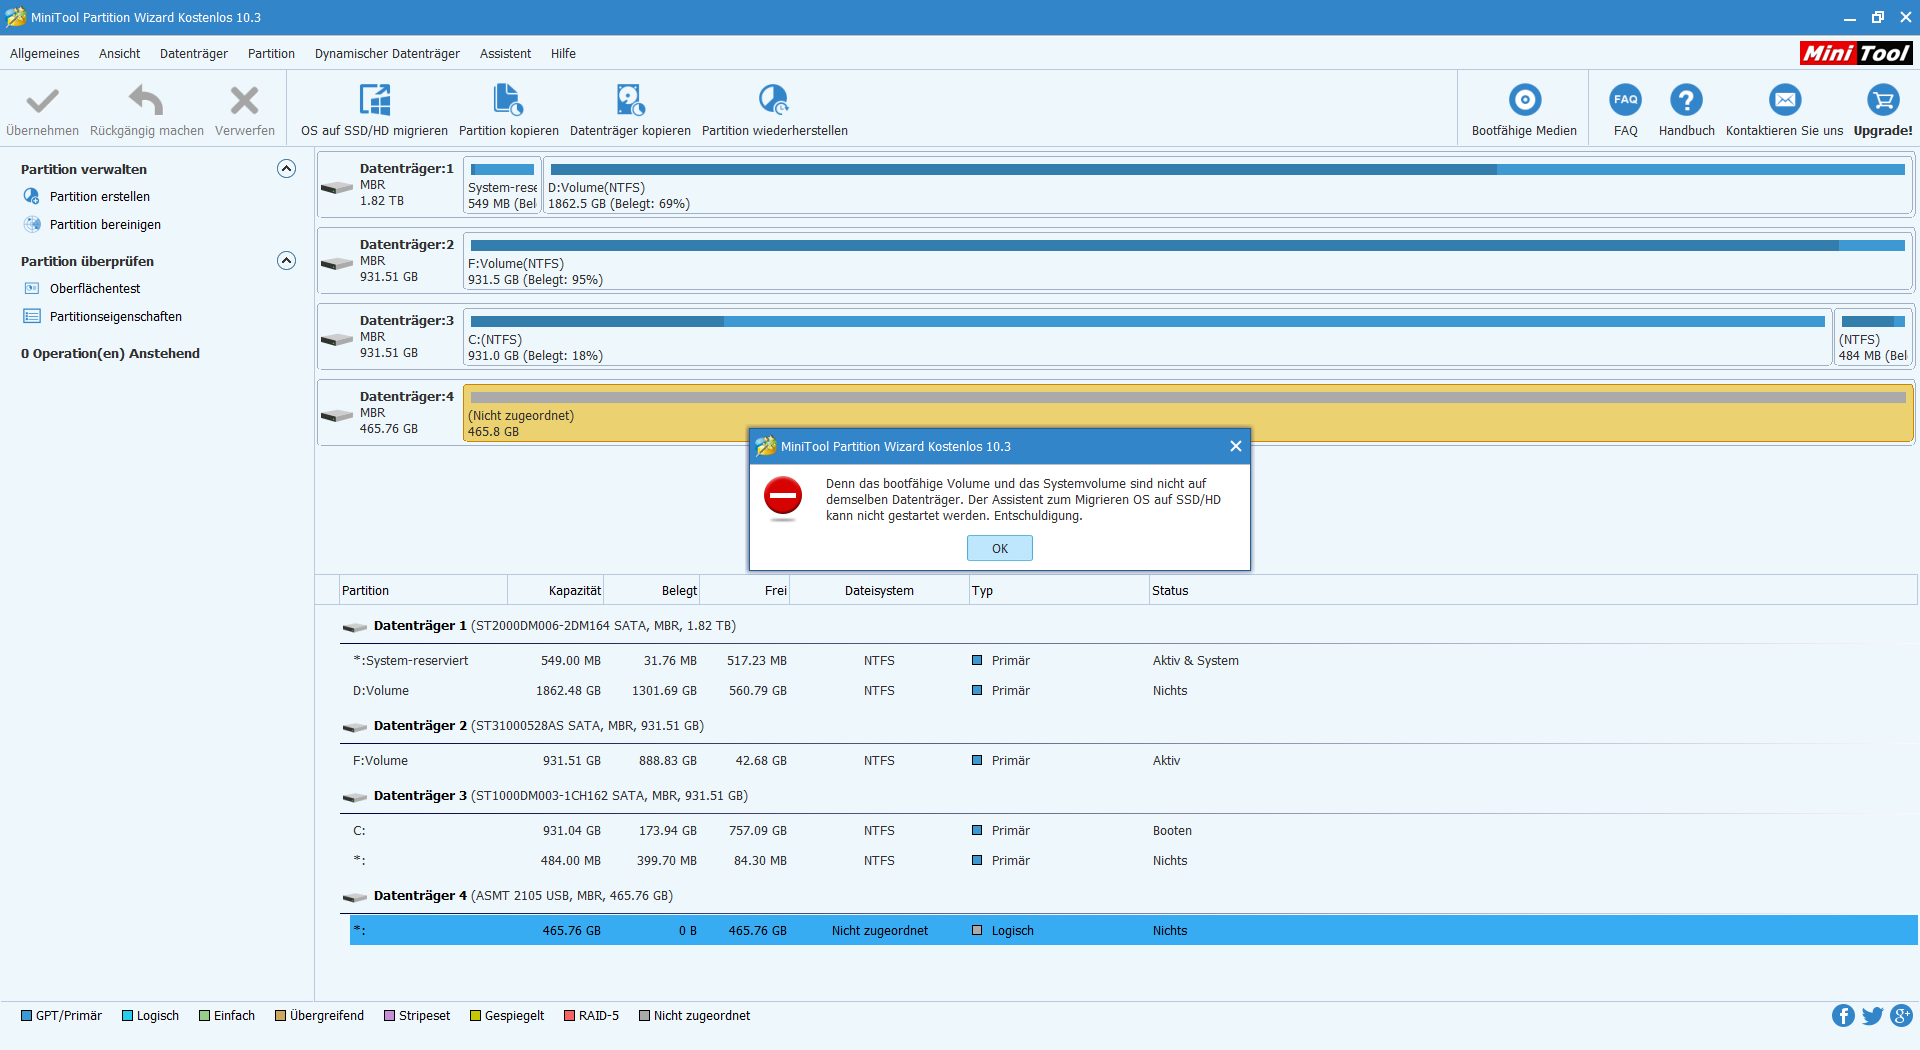Select the highlighted 465.76 GB unallocated row
The width and height of the screenshot is (1920, 1050).
pyautogui.click(x=1134, y=931)
